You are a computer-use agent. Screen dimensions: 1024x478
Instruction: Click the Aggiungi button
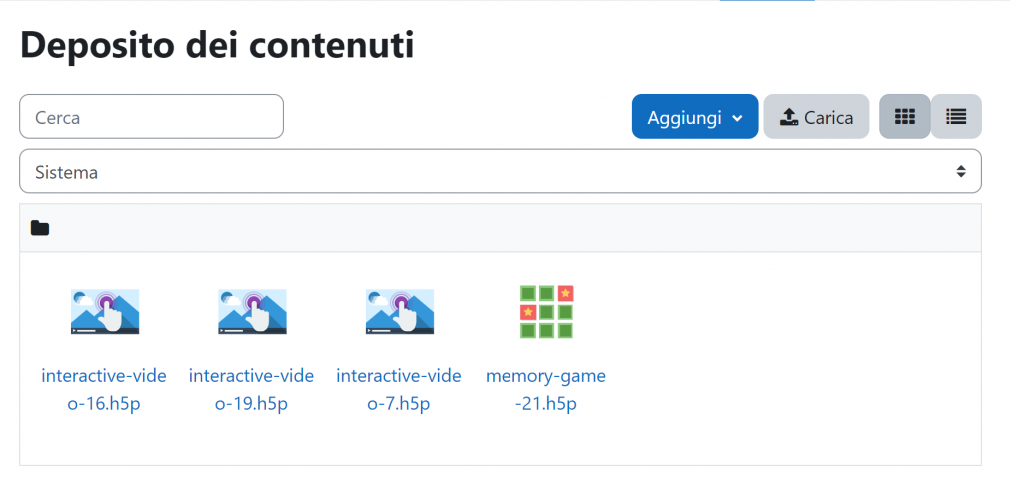coord(695,117)
